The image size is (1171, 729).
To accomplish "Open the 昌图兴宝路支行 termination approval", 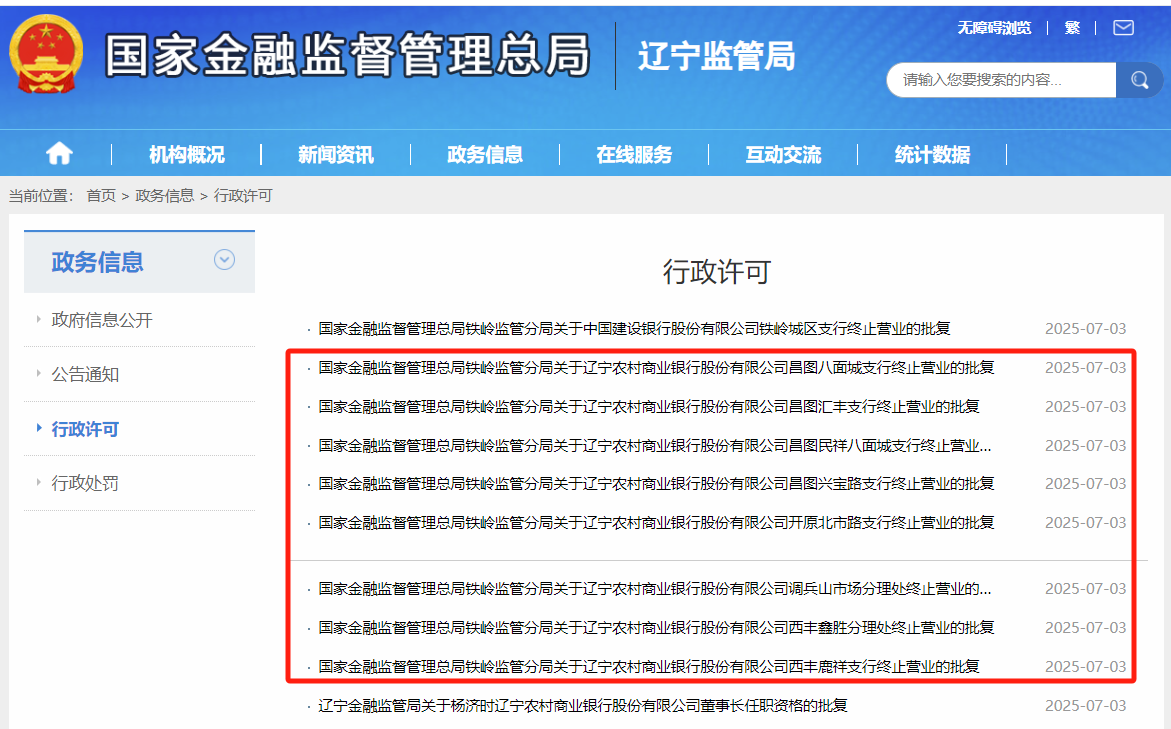I will [x=656, y=484].
